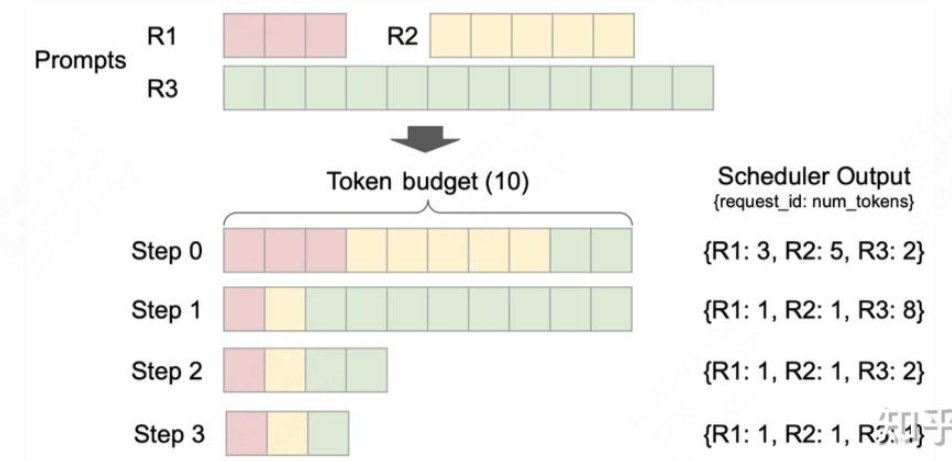The image size is (952, 461).
Task: Select the yellow block in Step 1 row
Action: [x=285, y=309]
